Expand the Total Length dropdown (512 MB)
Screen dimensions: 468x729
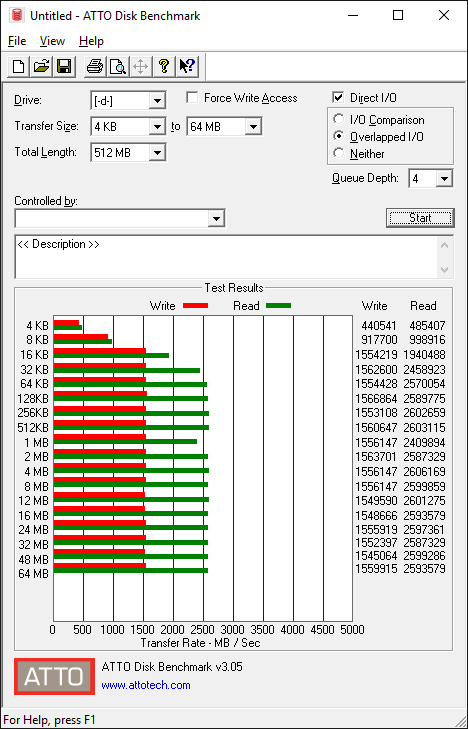[x=157, y=152]
